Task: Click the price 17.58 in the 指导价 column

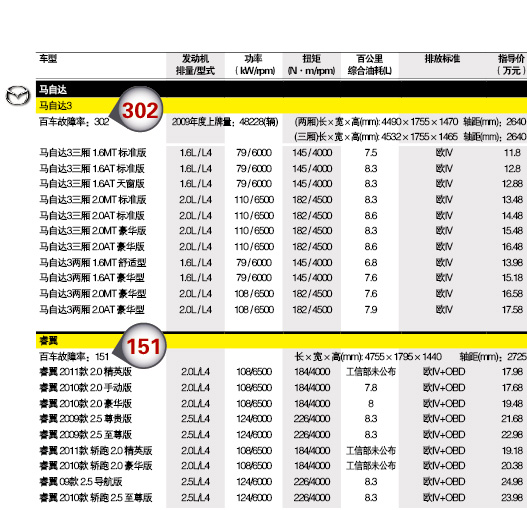Action: tap(512, 310)
